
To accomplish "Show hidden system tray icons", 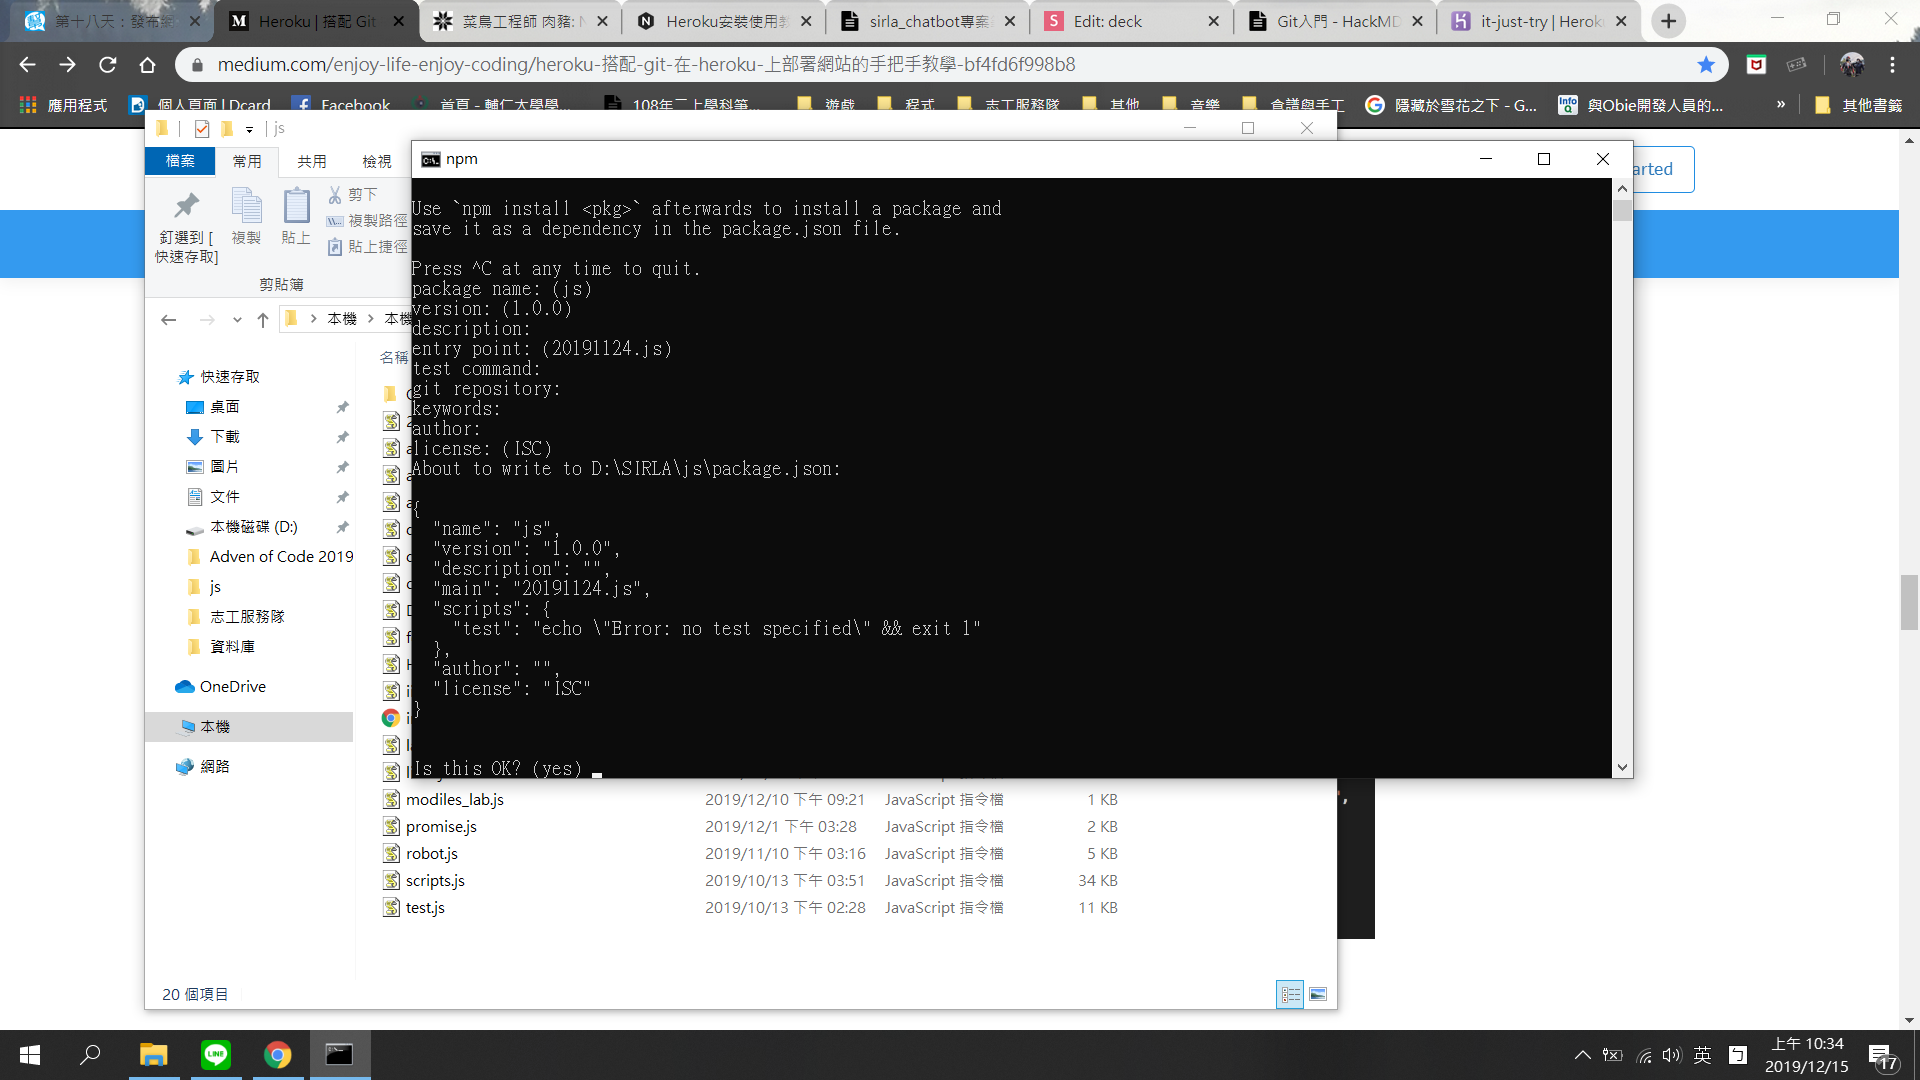I will (1582, 1055).
